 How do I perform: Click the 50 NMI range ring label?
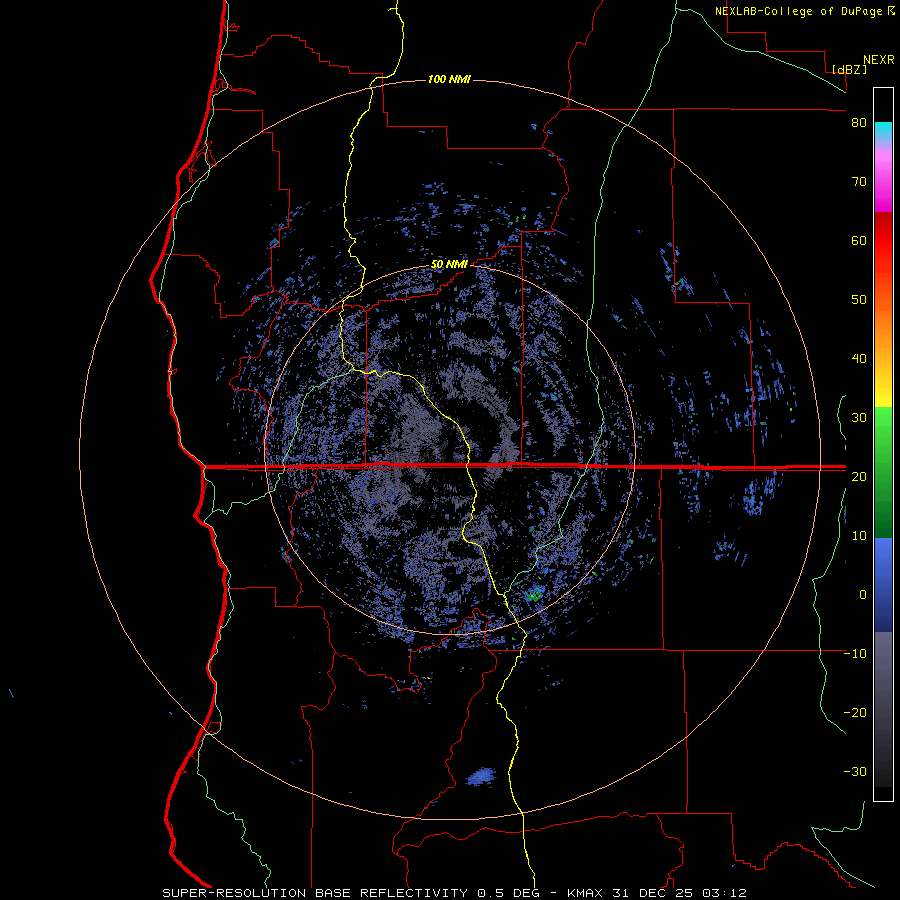tap(449, 264)
